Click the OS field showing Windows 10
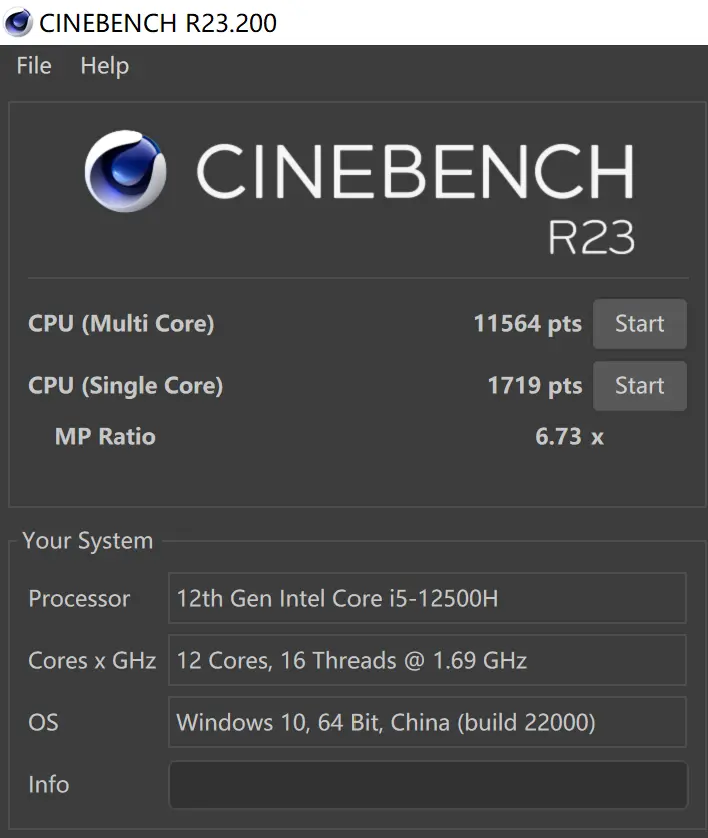Image resolution: width=708 pixels, height=838 pixels. pos(427,723)
